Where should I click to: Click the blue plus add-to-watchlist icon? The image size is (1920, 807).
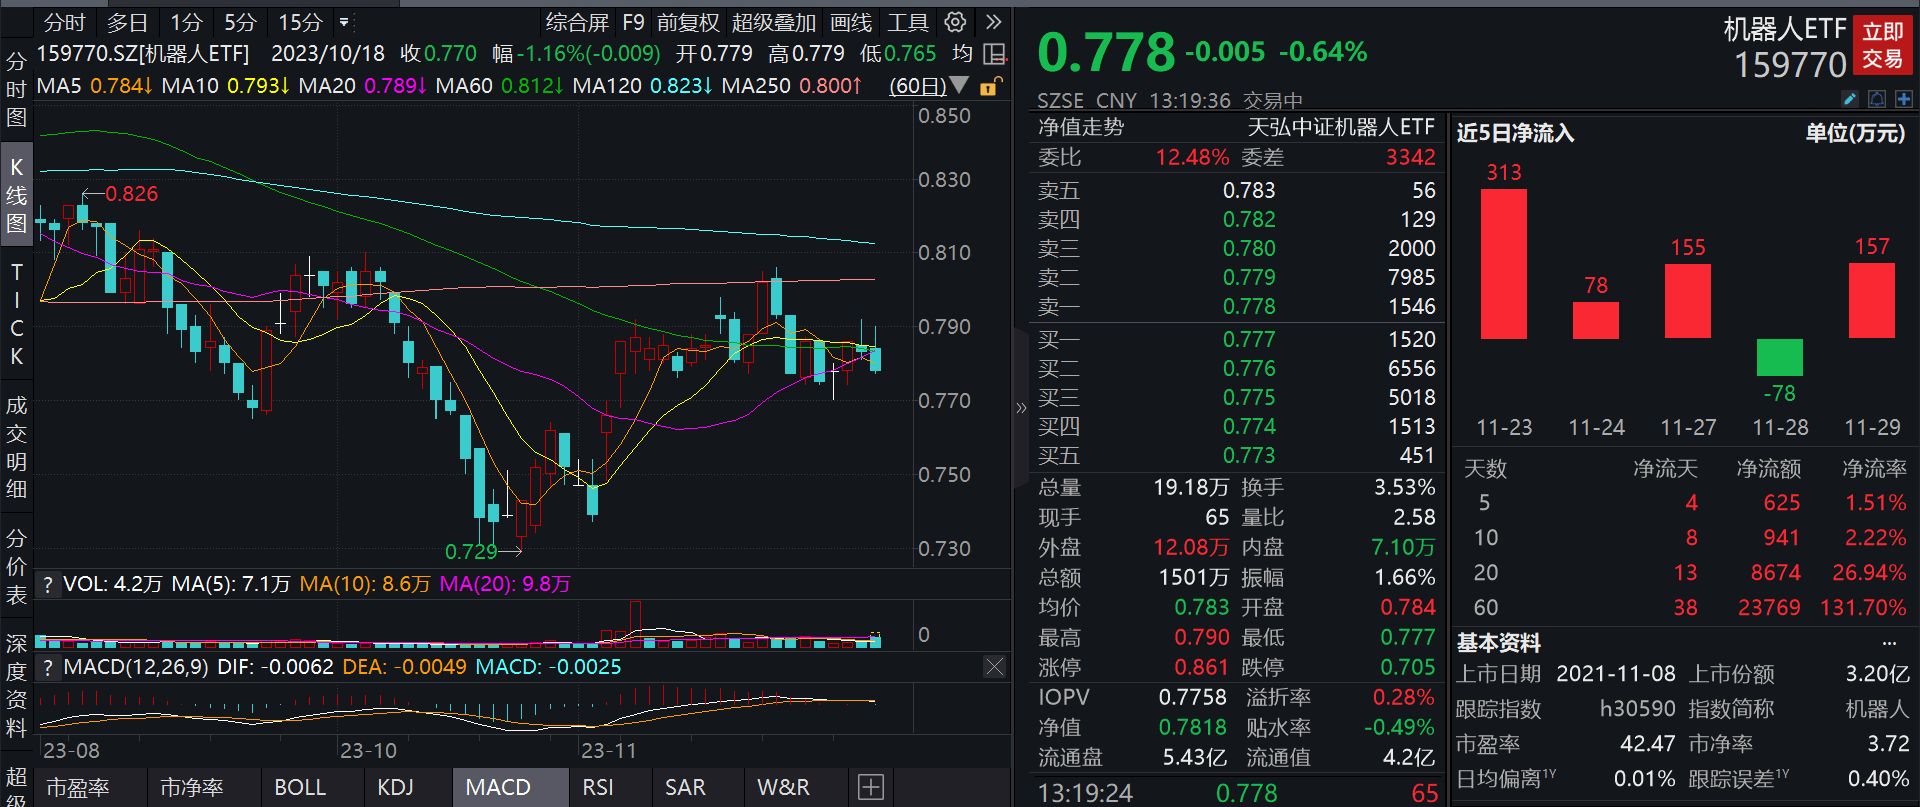point(1903,99)
